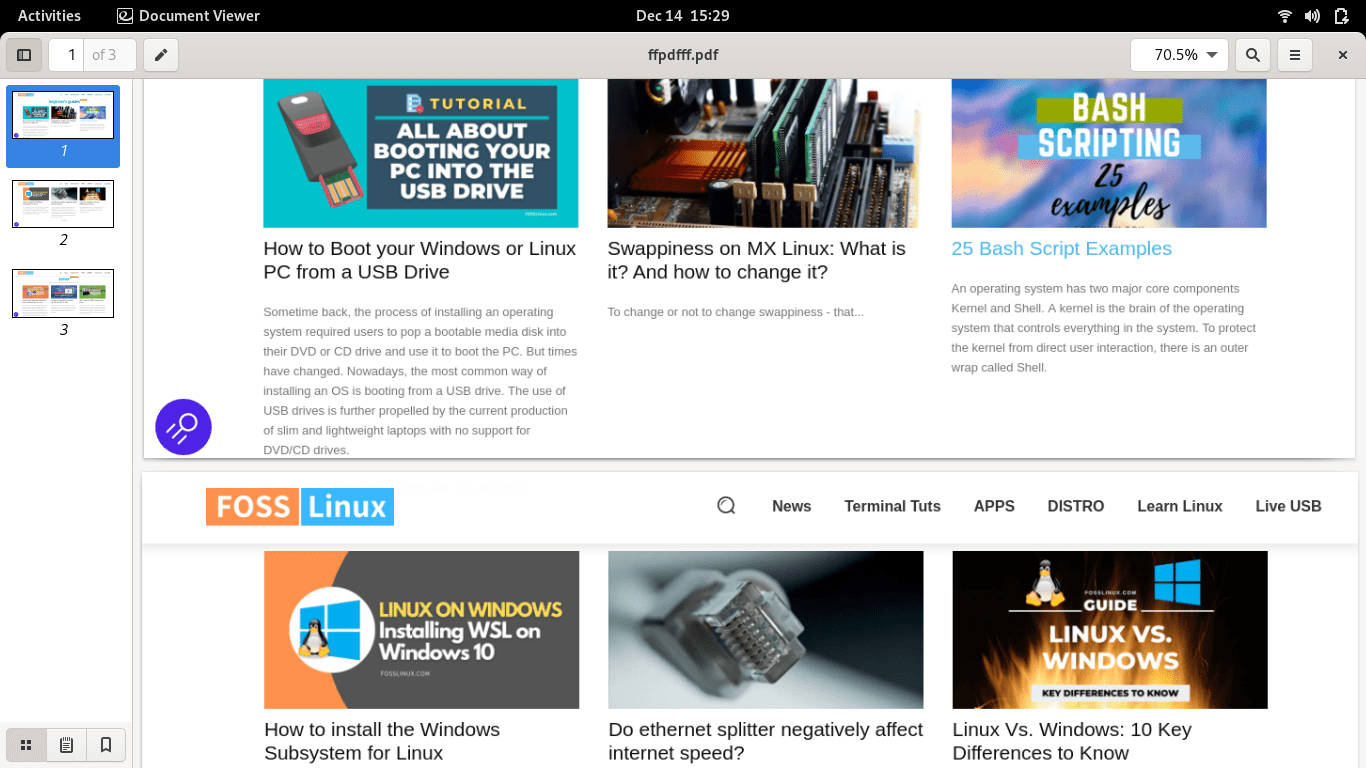Show the outline view in sidebar
This screenshot has height=768, width=1366.
pos(66,745)
